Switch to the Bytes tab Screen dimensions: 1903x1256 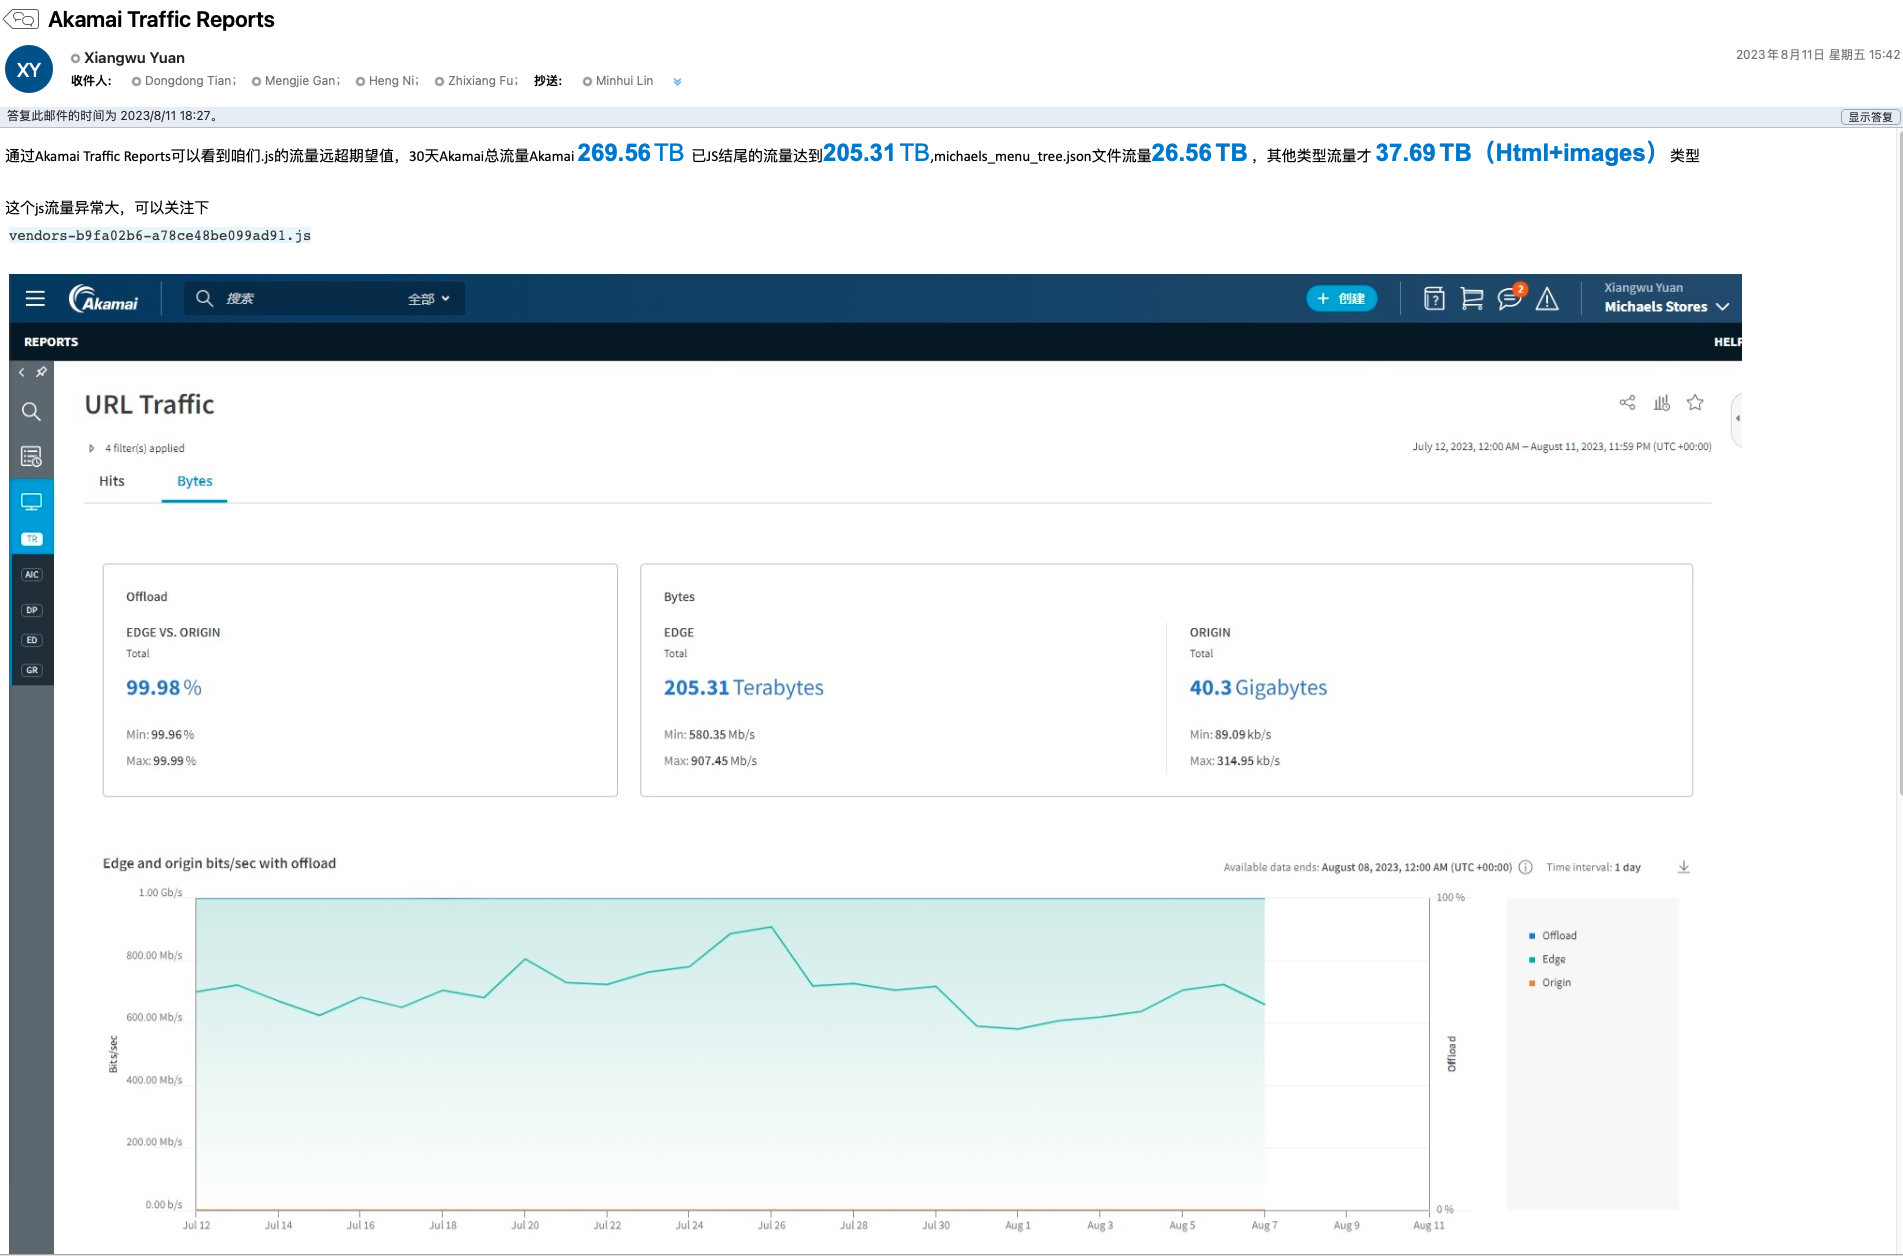194,481
